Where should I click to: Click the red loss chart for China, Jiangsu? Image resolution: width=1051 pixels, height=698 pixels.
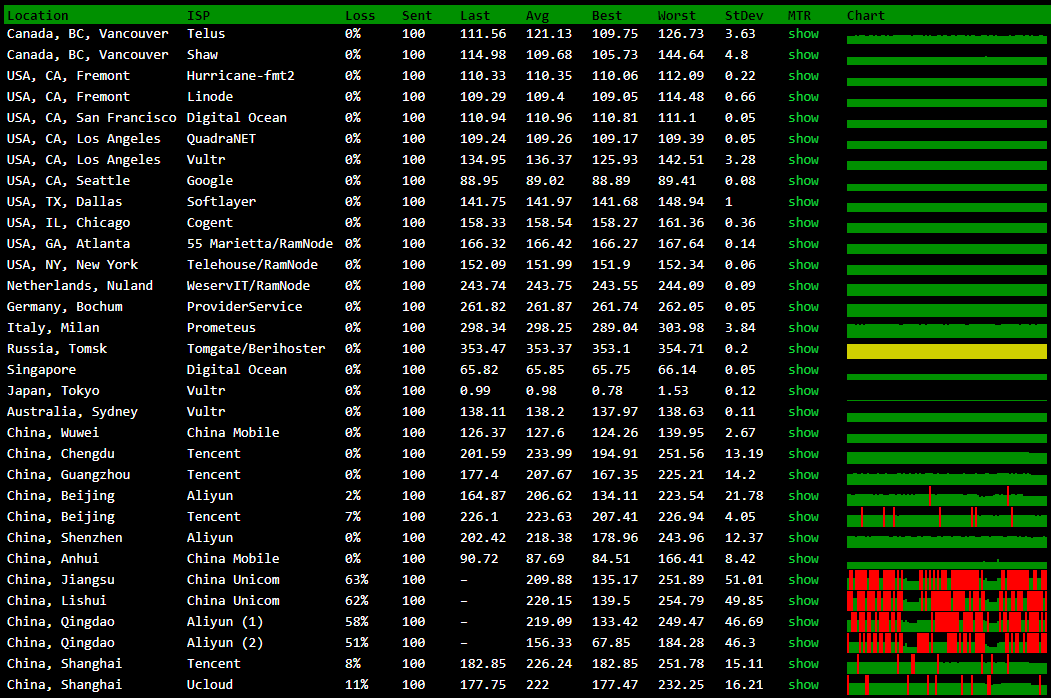coord(946,580)
